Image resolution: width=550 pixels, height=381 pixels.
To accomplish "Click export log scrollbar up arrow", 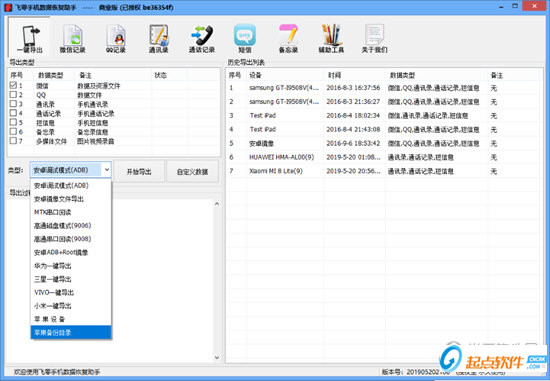I will click(217, 204).
